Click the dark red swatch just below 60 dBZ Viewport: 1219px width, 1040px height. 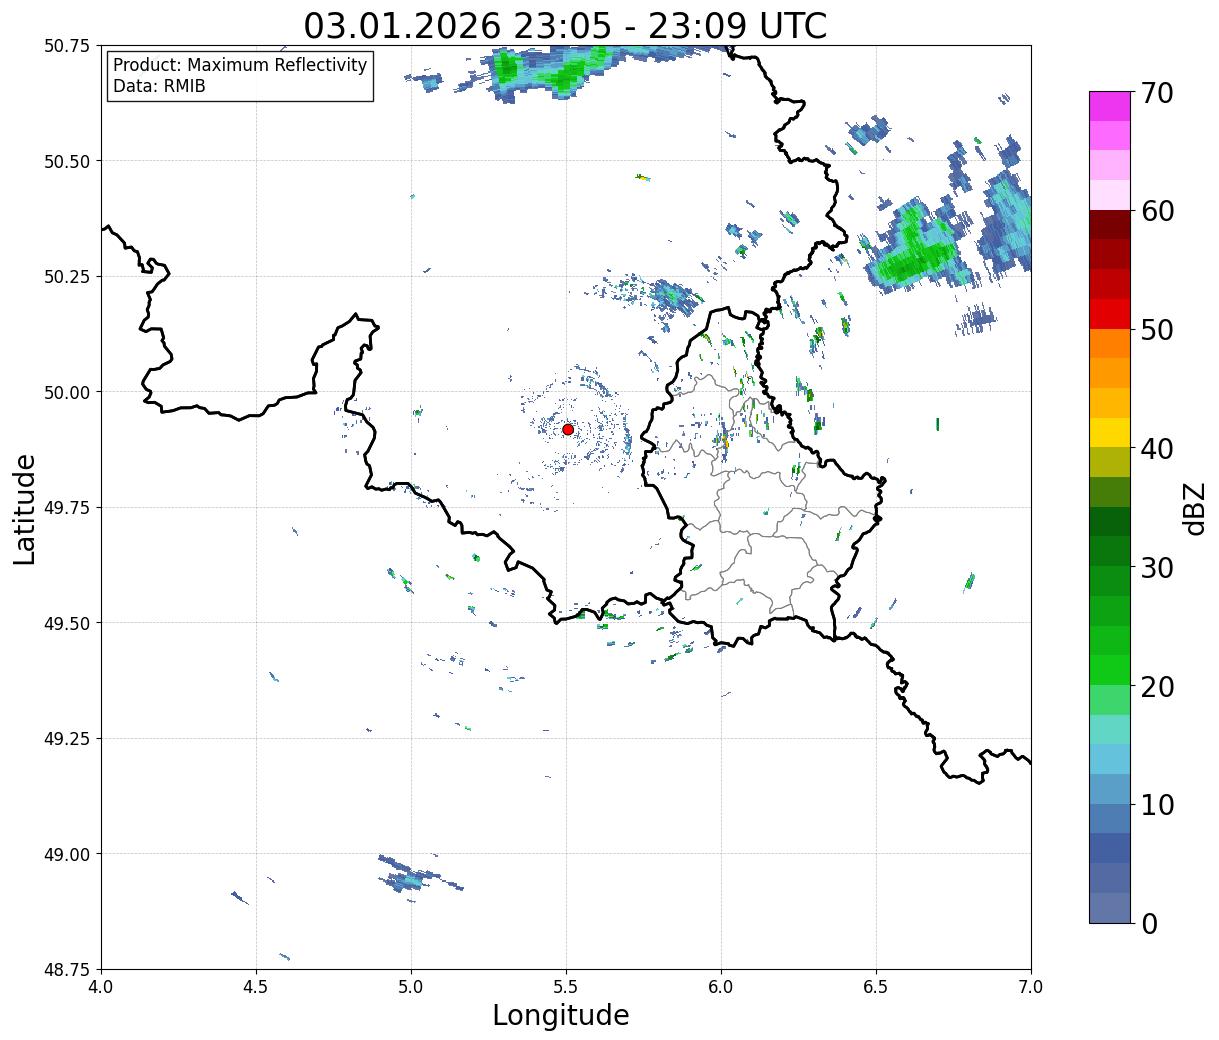pyautogui.click(x=1110, y=225)
